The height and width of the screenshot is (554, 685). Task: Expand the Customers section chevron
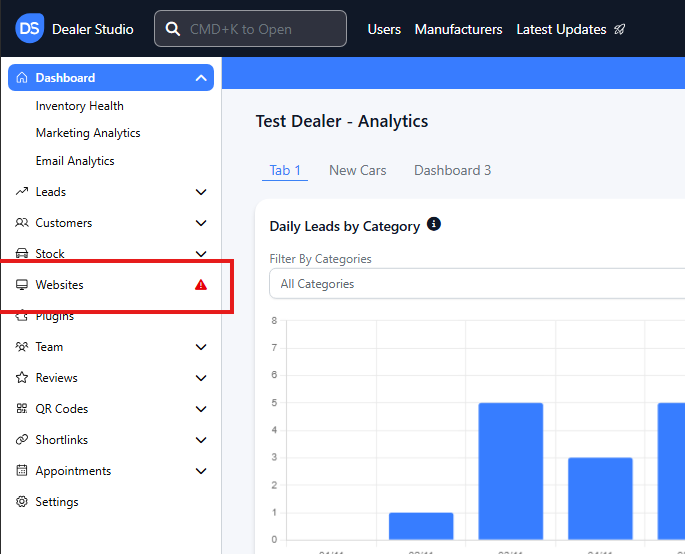click(x=201, y=223)
